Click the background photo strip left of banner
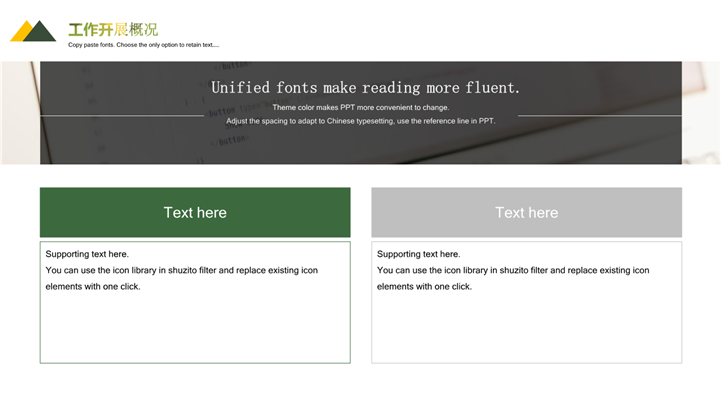The width and height of the screenshot is (721, 405). coord(19,113)
